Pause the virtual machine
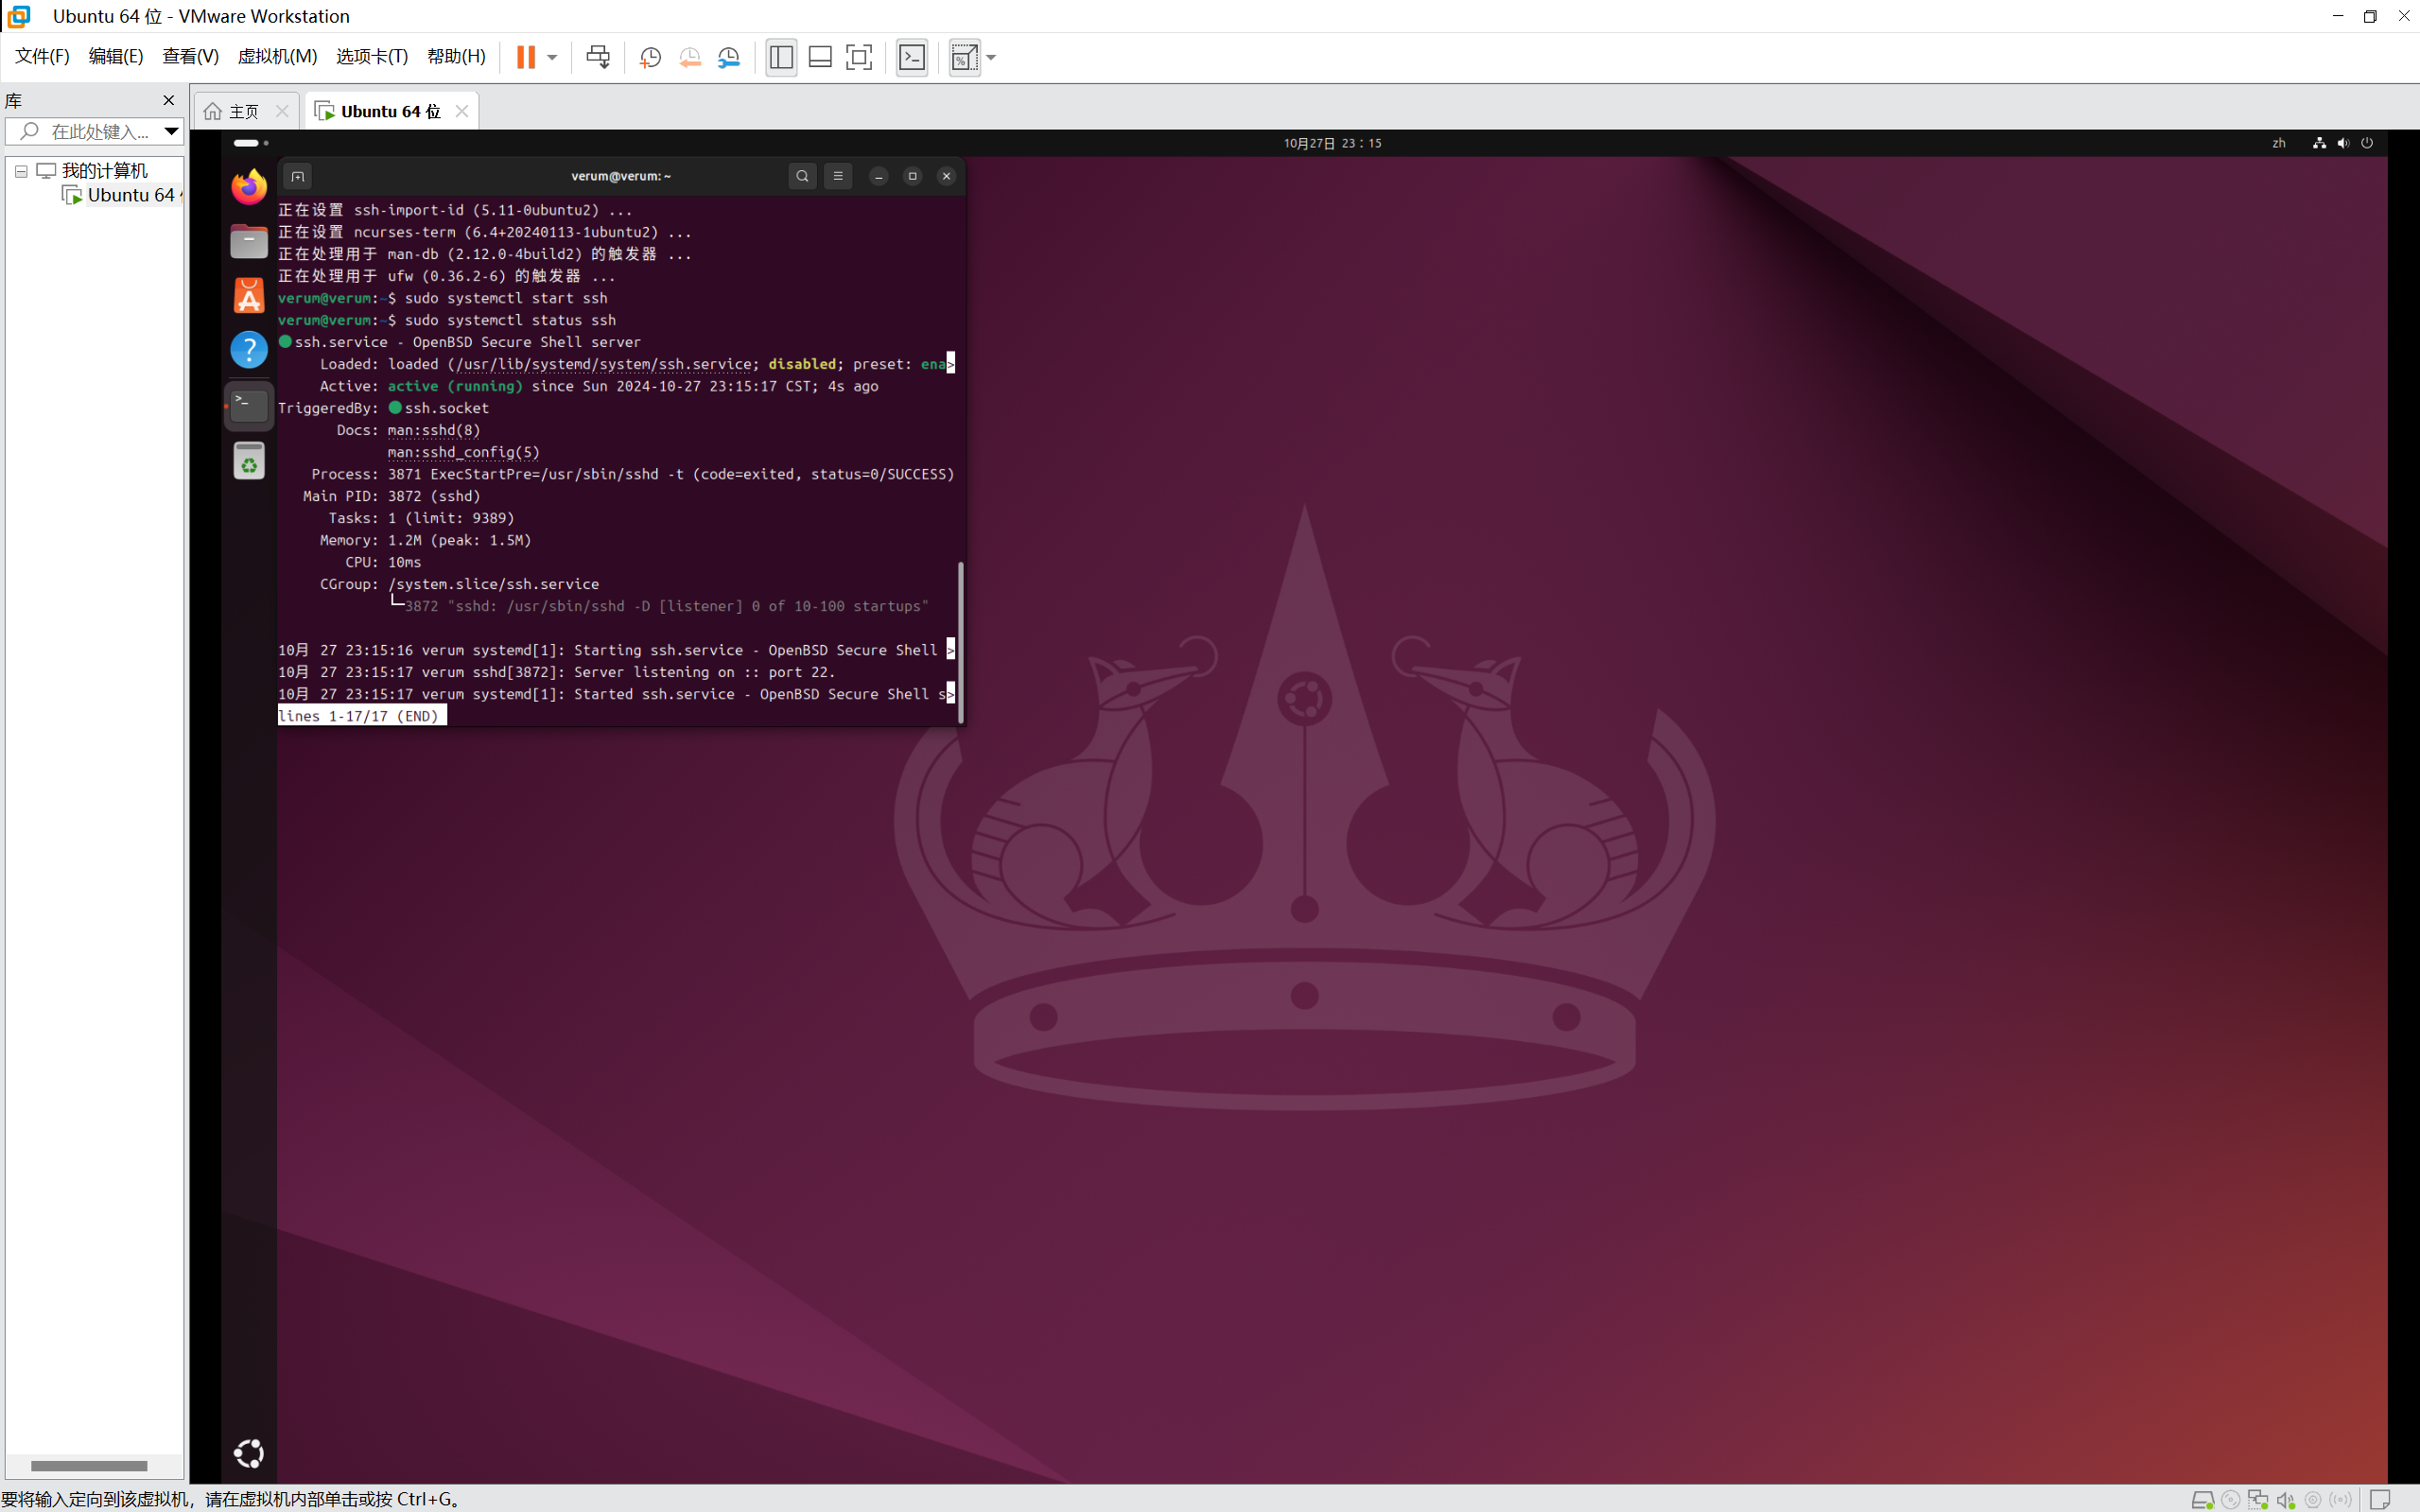The image size is (2420, 1512). point(525,57)
